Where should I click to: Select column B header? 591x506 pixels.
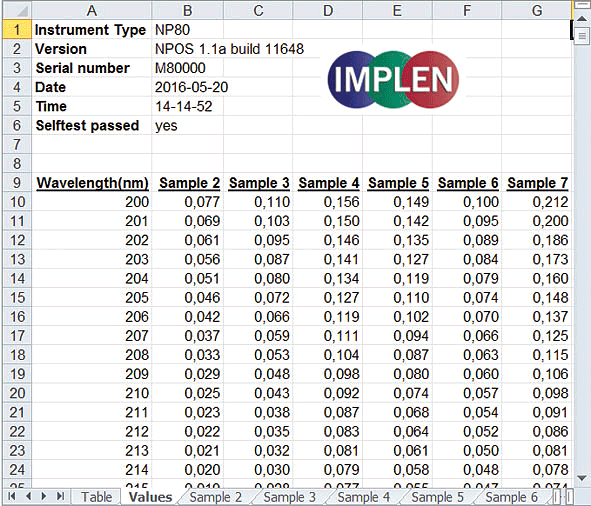point(187,10)
